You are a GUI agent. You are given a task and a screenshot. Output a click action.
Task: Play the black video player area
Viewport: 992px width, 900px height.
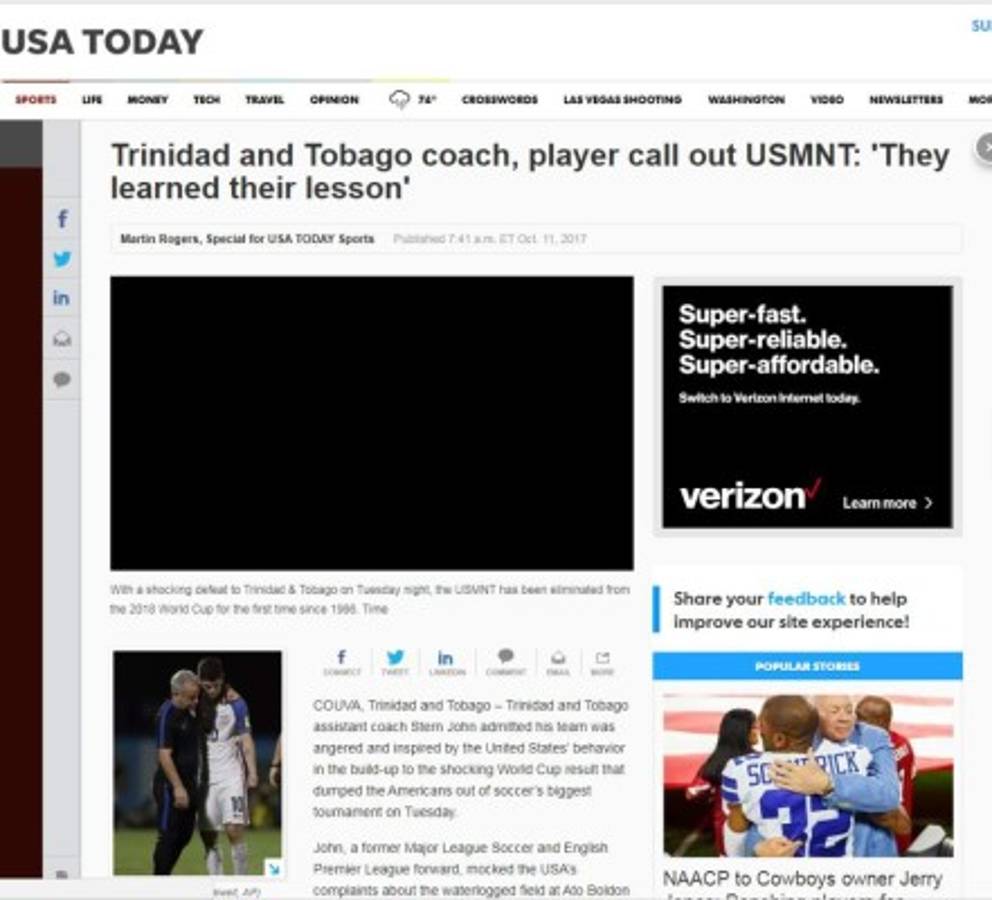[x=371, y=422]
